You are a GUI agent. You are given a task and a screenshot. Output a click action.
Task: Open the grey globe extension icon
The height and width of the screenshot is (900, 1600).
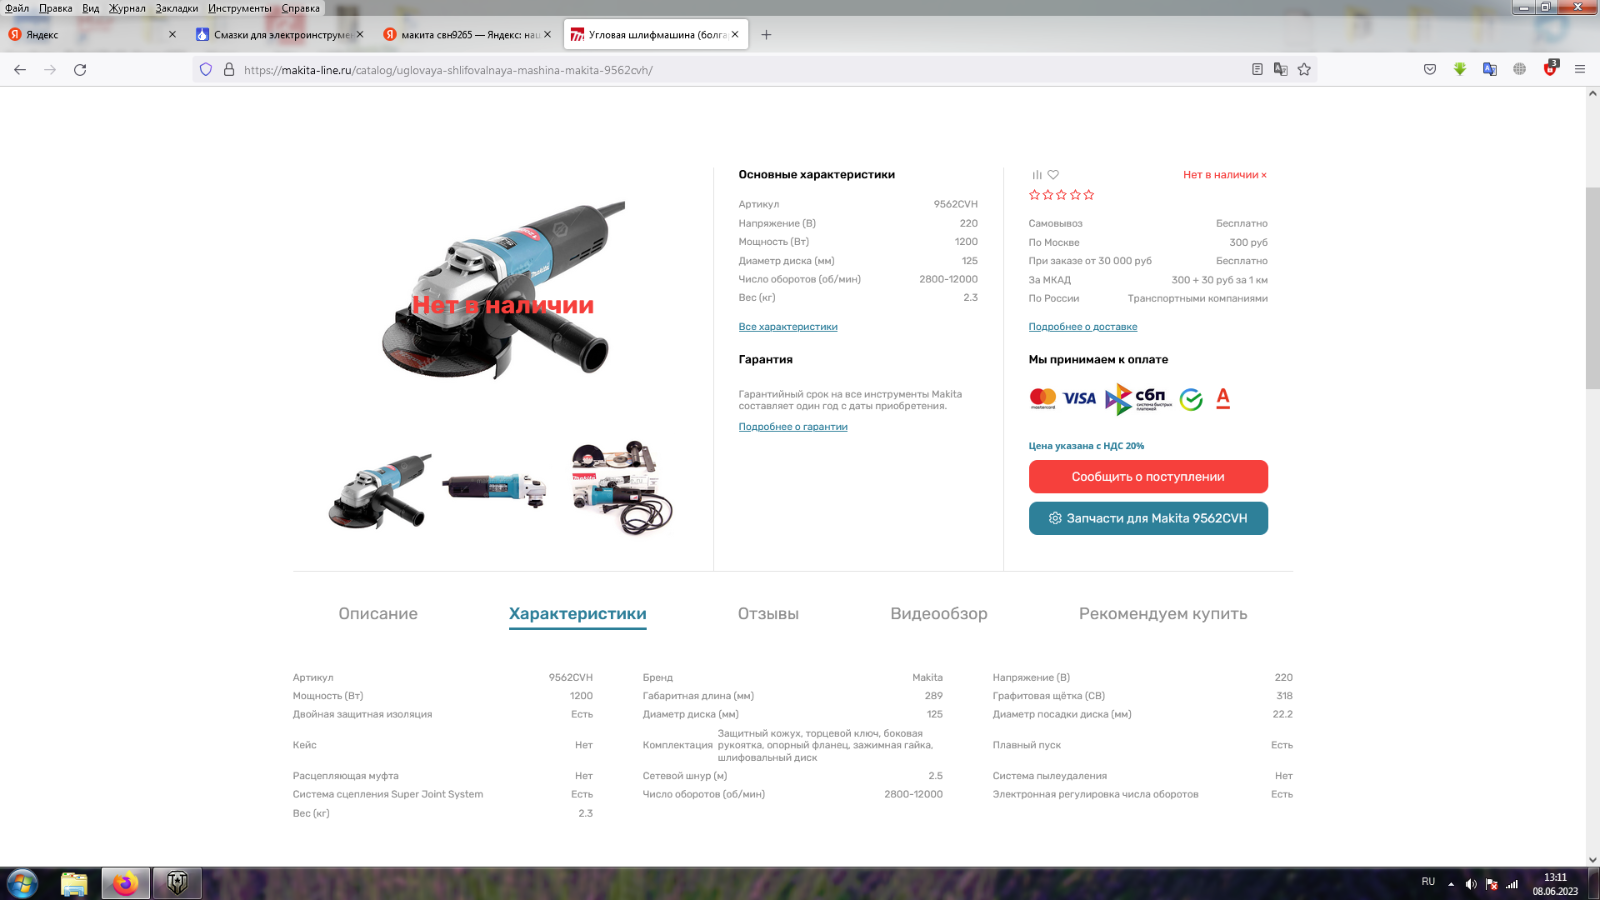[1520, 70]
